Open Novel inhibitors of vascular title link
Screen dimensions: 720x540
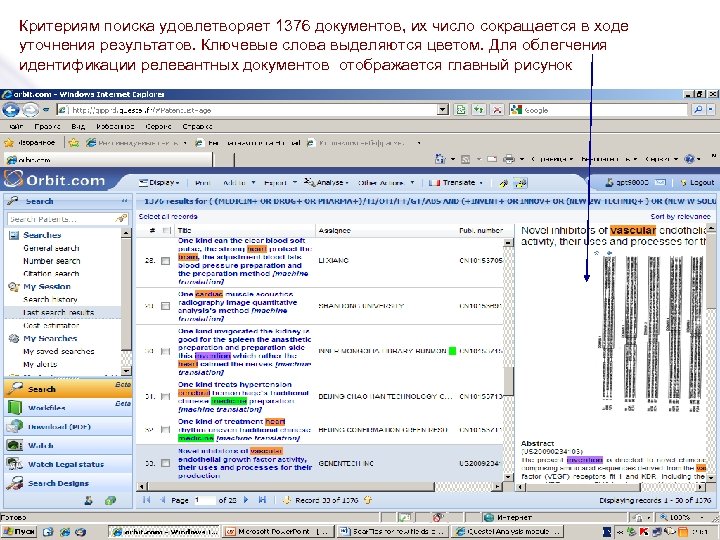pos(245,463)
